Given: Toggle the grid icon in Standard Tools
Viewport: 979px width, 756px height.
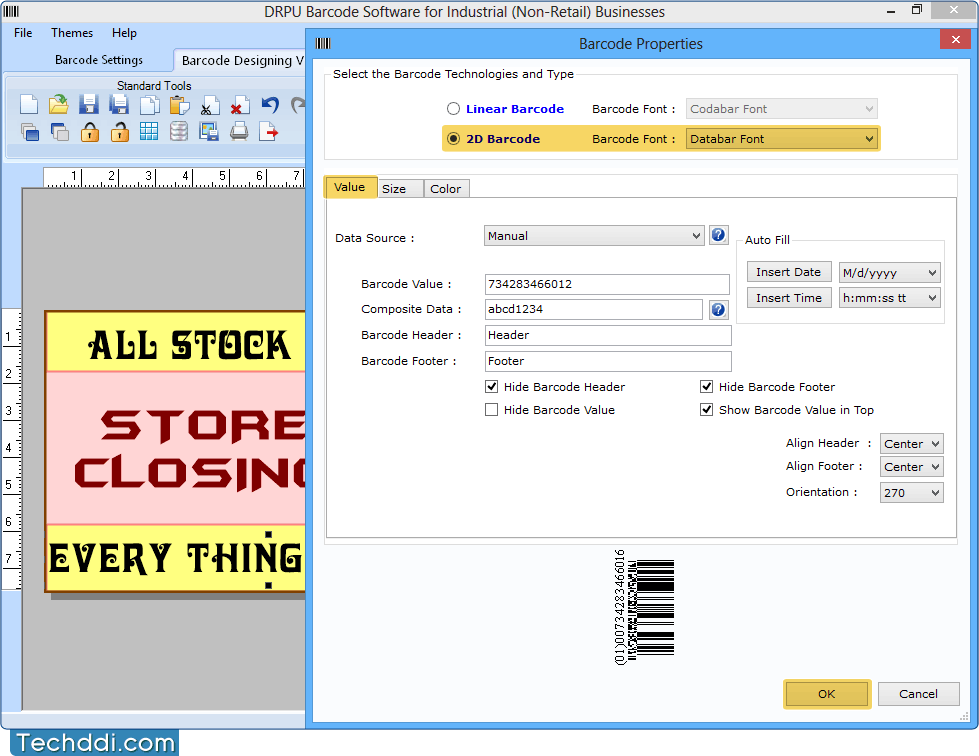Looking at the screenshot, I should [x=149, y=131].
